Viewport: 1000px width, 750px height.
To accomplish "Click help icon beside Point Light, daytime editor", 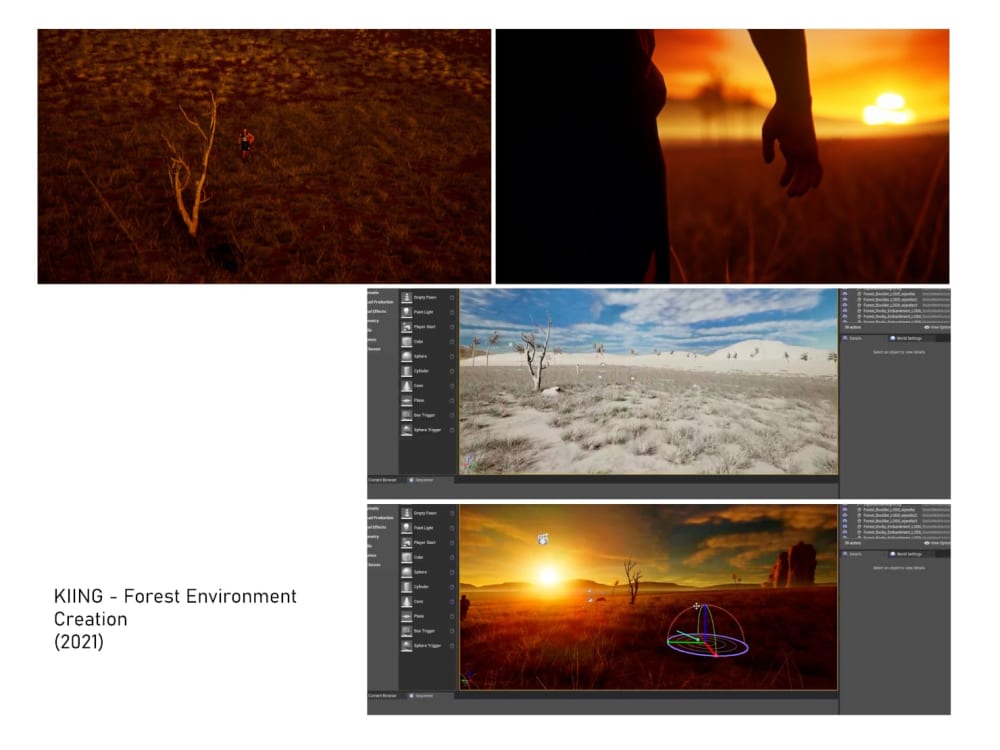I will tap(452, 312).
